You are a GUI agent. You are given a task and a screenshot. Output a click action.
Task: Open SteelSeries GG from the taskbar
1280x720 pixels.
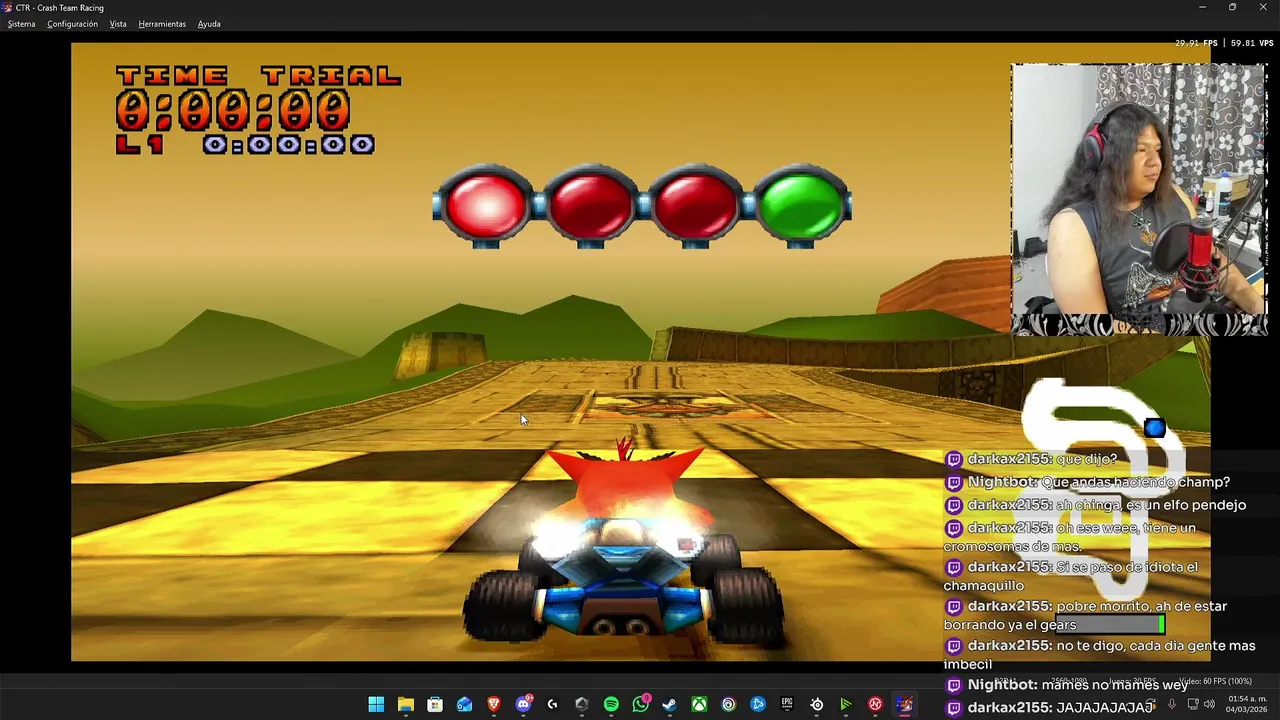pyautogui.click(x=817, y=705)
